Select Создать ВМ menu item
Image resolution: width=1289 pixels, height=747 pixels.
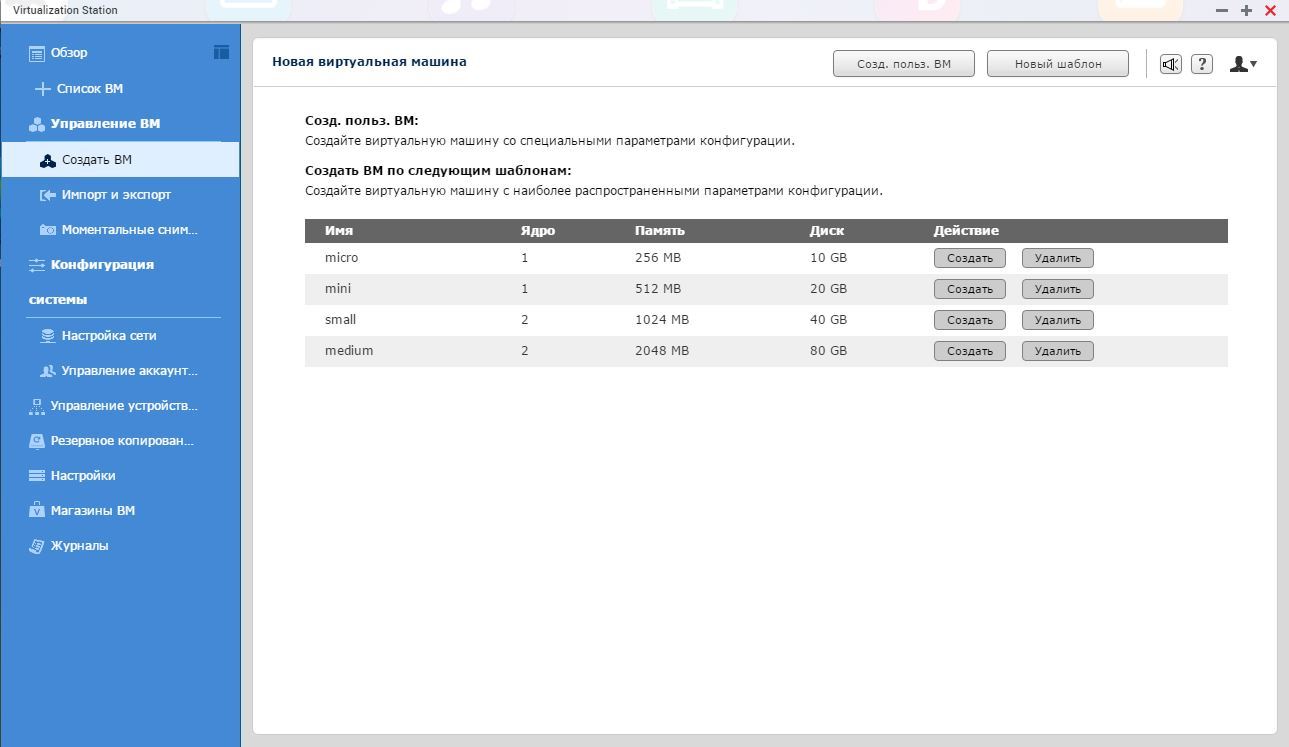[x=120, y=160]
